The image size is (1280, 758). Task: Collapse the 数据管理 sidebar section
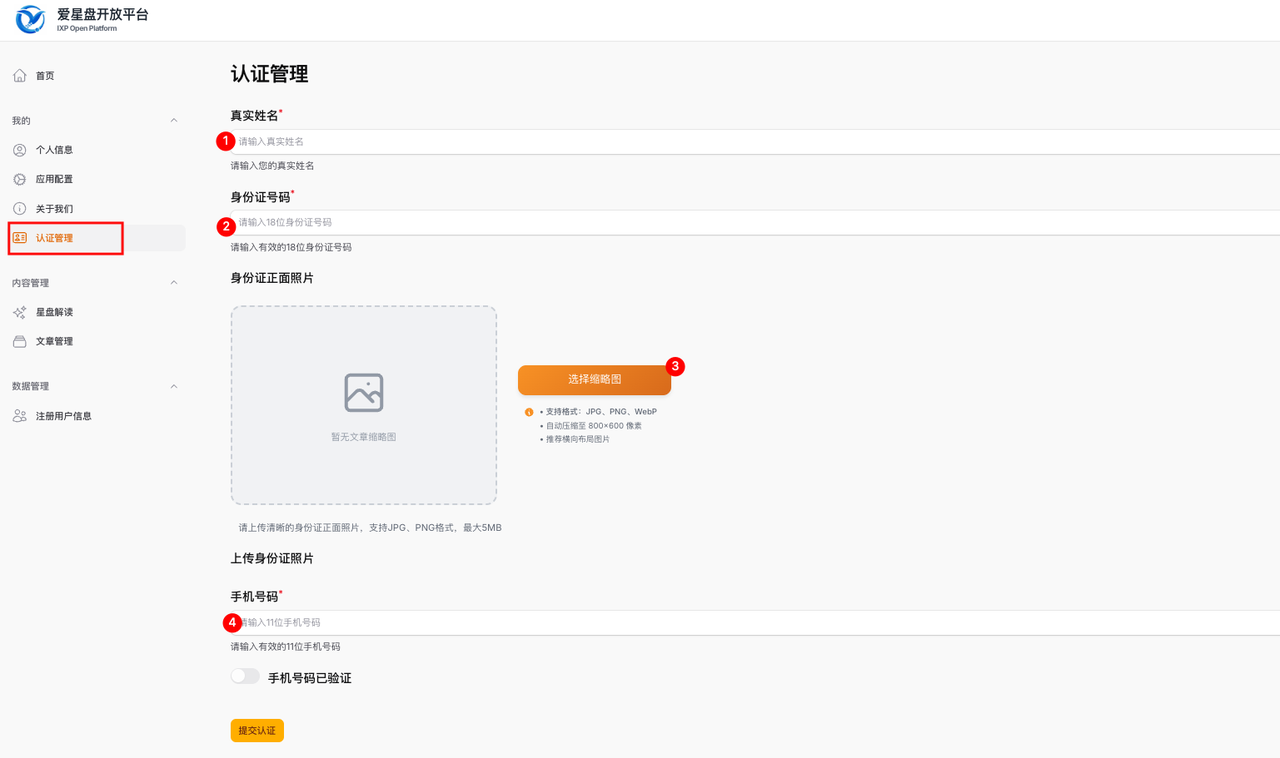coord(174,386)
